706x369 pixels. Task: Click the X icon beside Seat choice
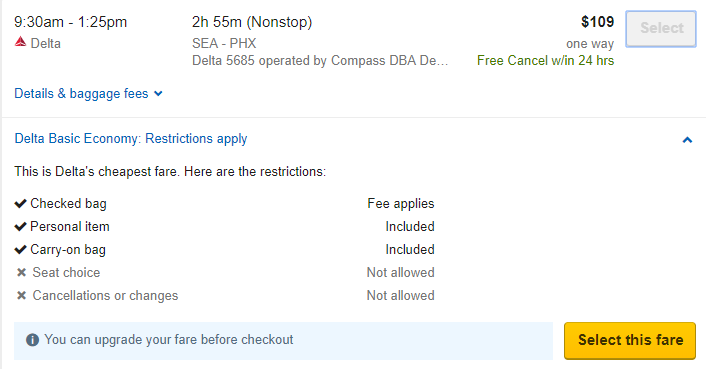(21, 273)
